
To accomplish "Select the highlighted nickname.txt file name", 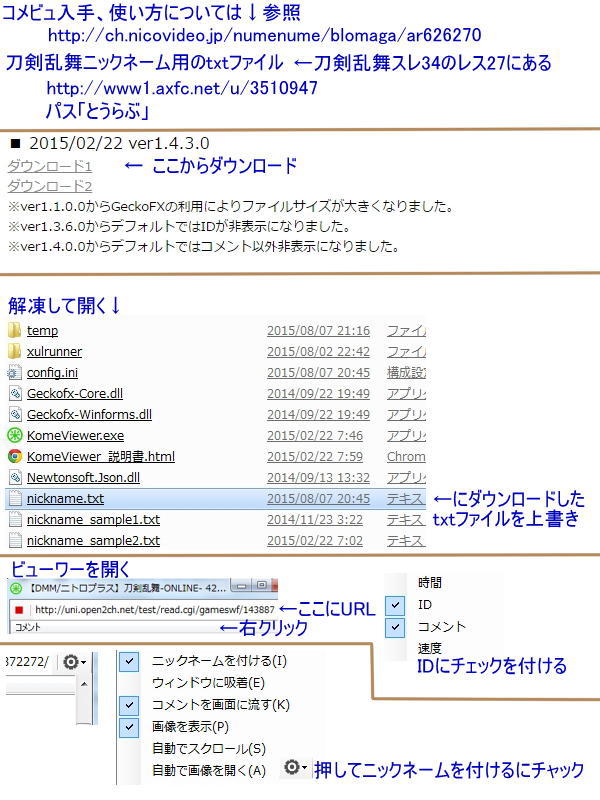I will 65,498.
